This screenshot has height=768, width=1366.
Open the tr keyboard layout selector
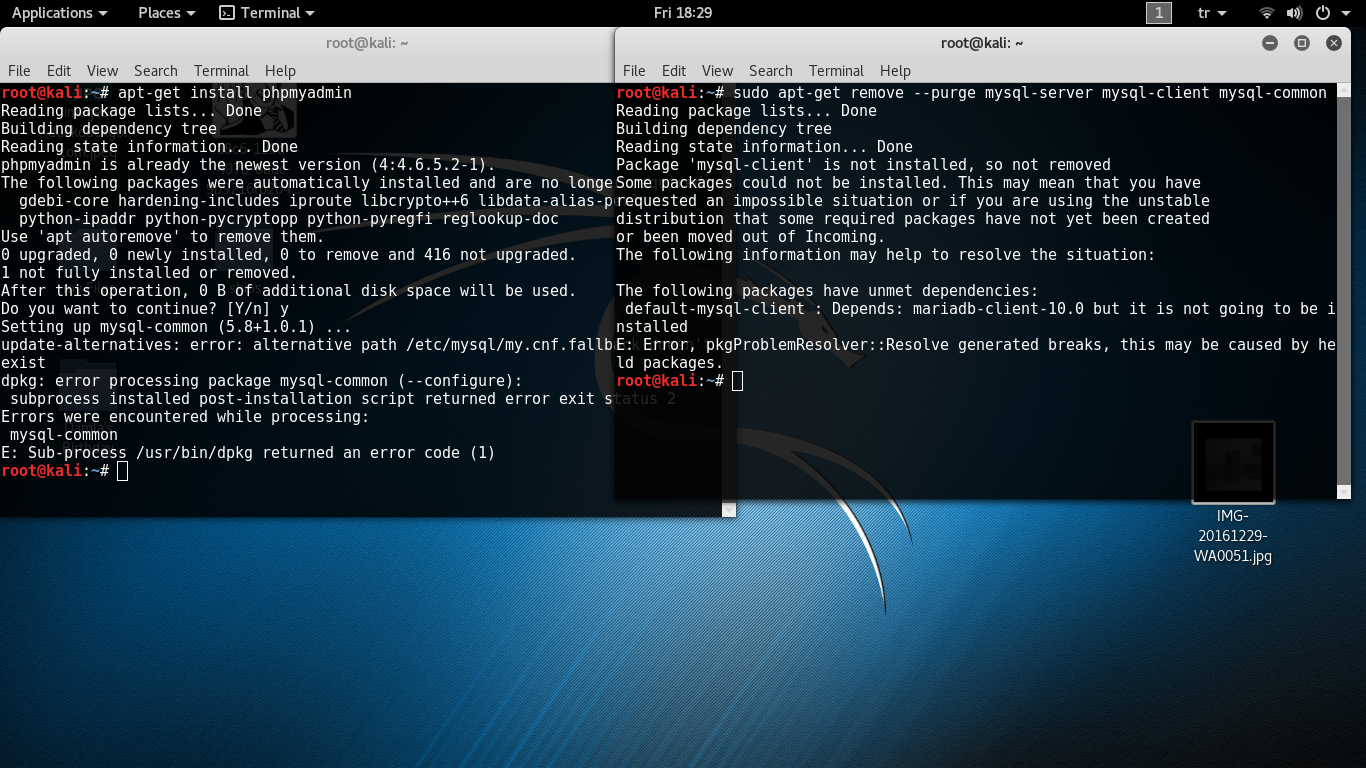(x=1211, y=13)
